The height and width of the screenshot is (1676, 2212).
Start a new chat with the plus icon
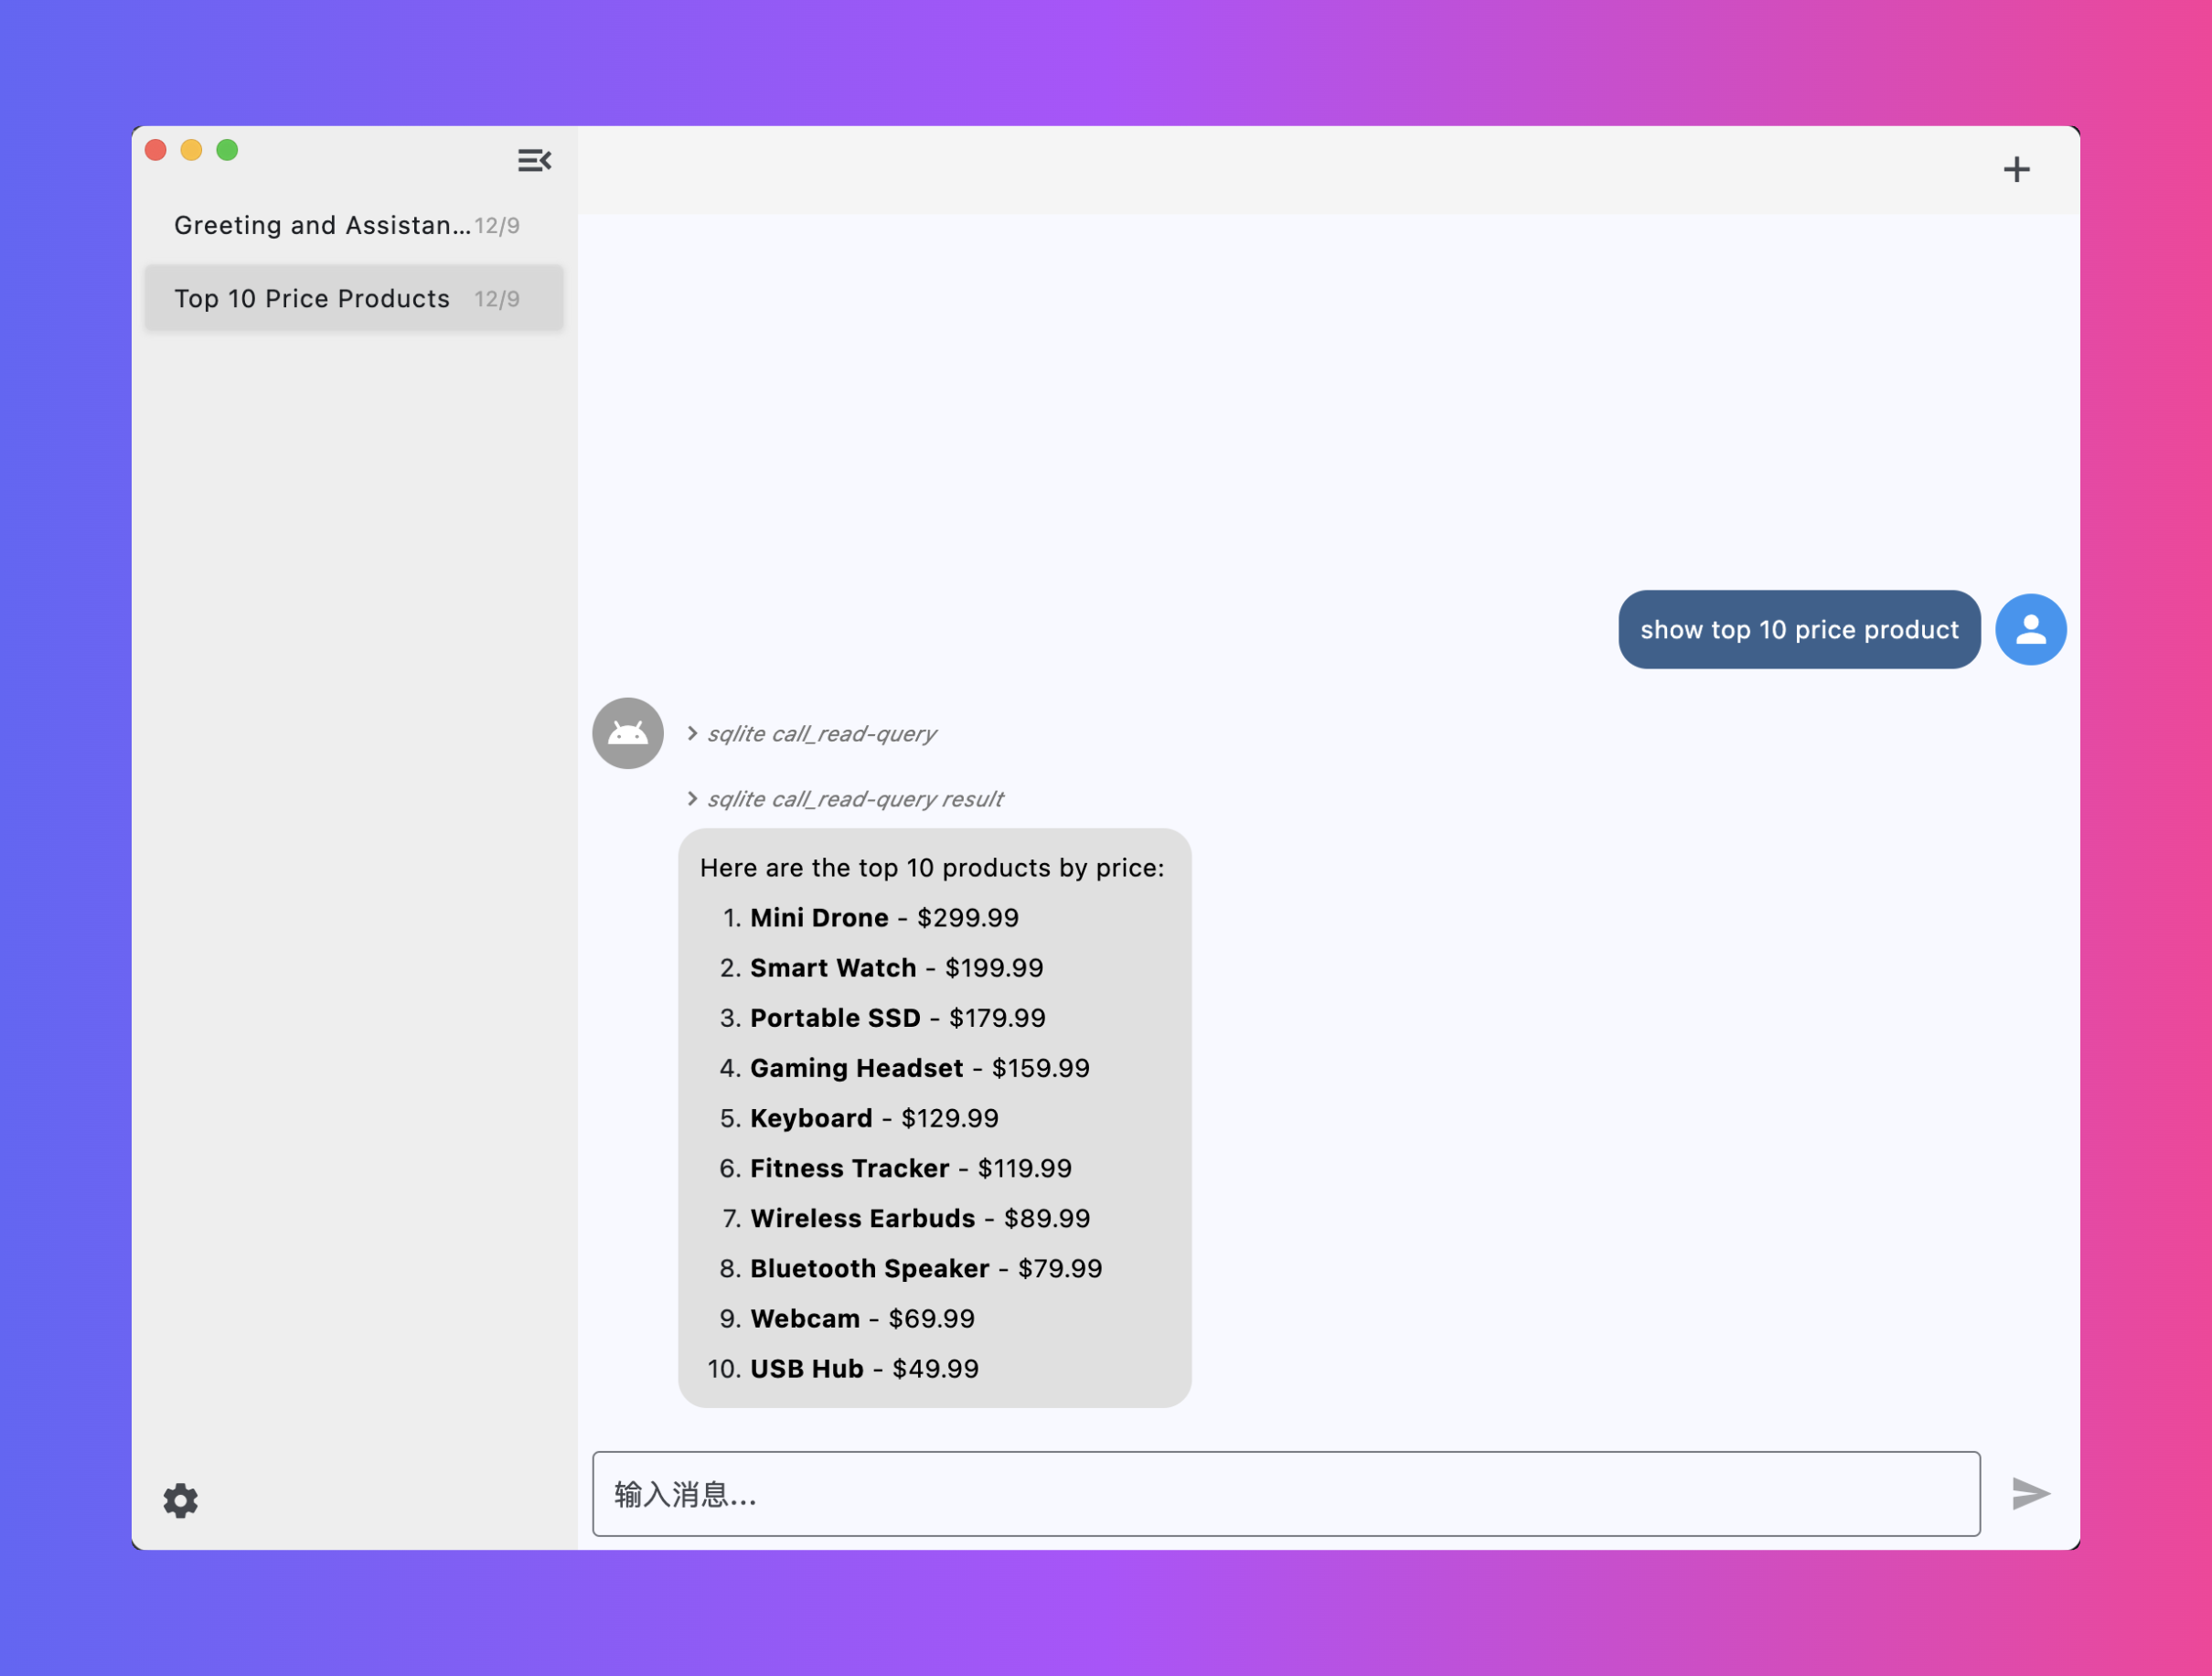click(2016, 169)
